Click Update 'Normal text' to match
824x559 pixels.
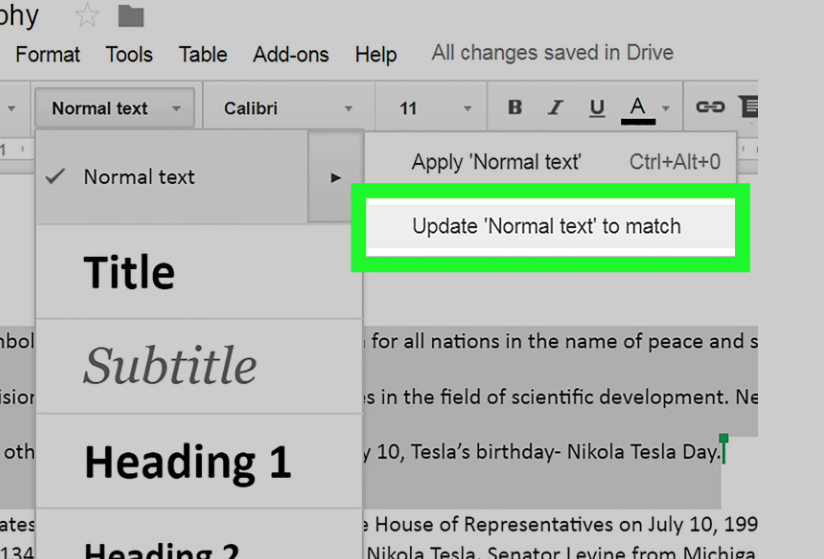(546, 227)
